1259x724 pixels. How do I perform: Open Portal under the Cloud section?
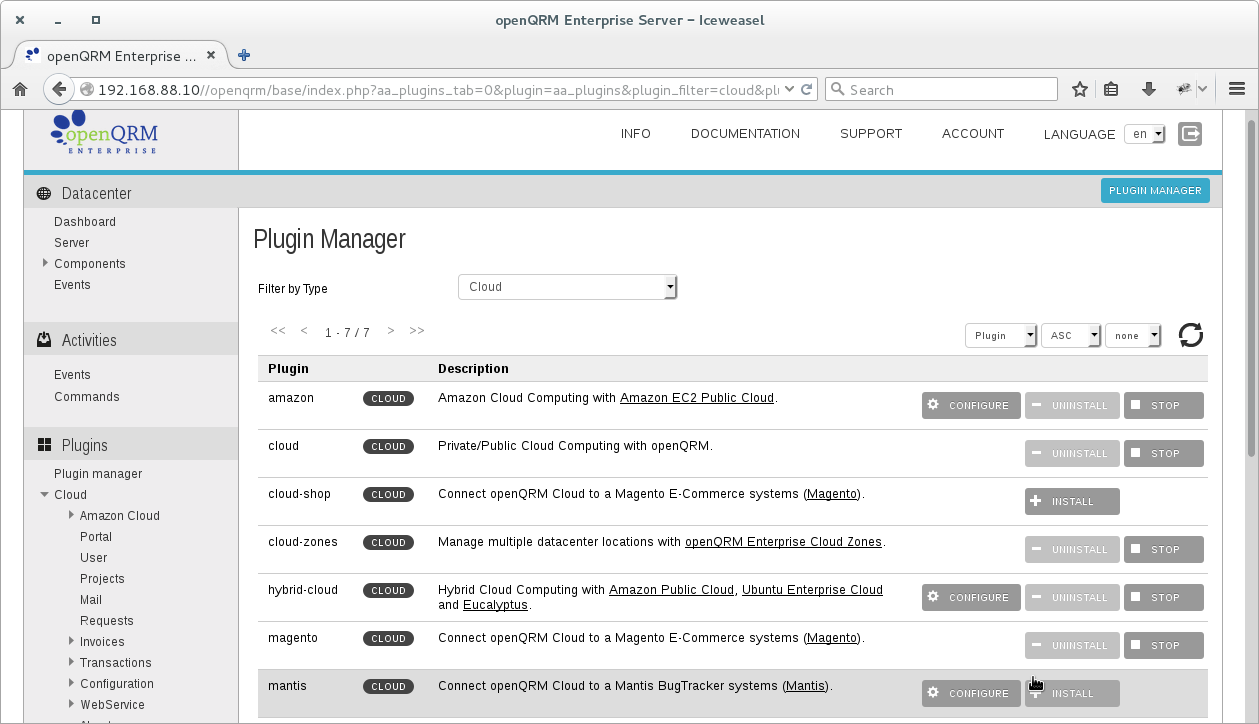coord(96,537)
